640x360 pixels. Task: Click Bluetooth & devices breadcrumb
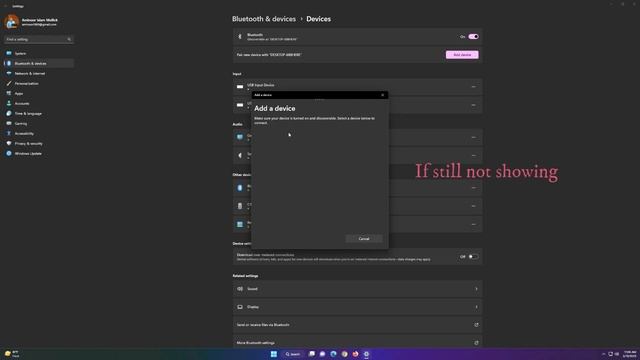[x=264, y=19]
